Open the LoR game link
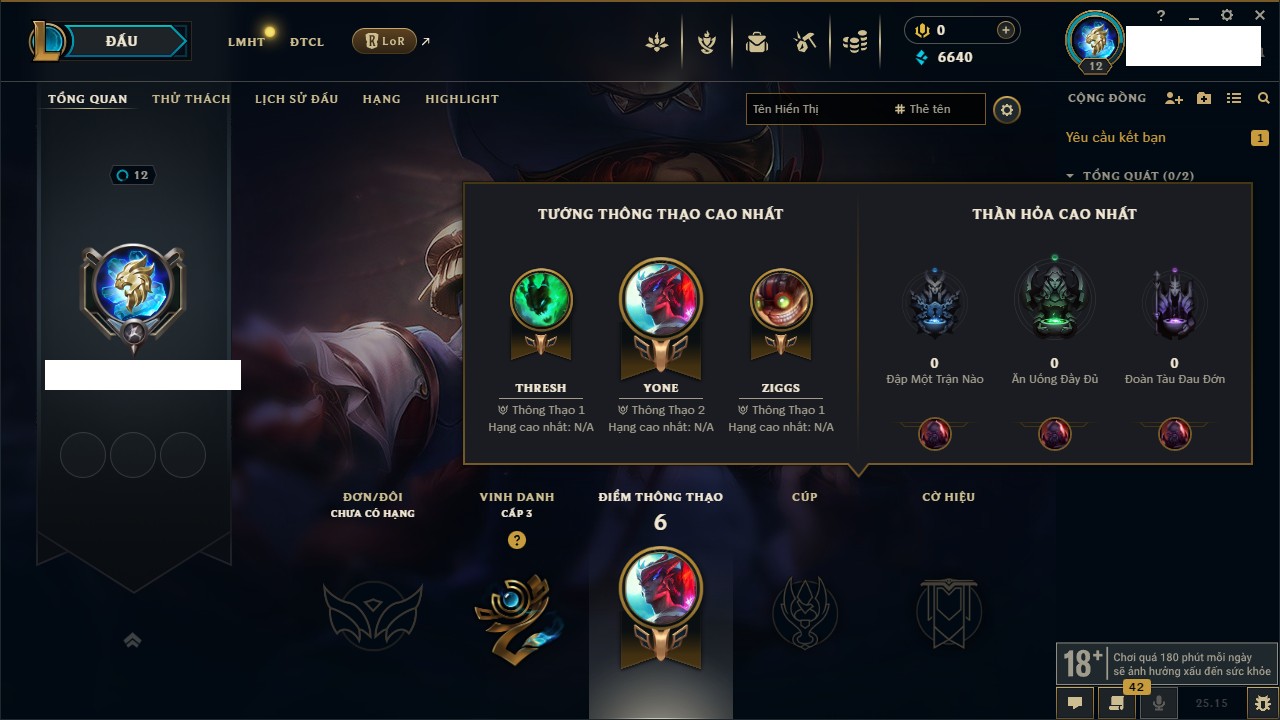1280x720 pixels. pos(384,41)
